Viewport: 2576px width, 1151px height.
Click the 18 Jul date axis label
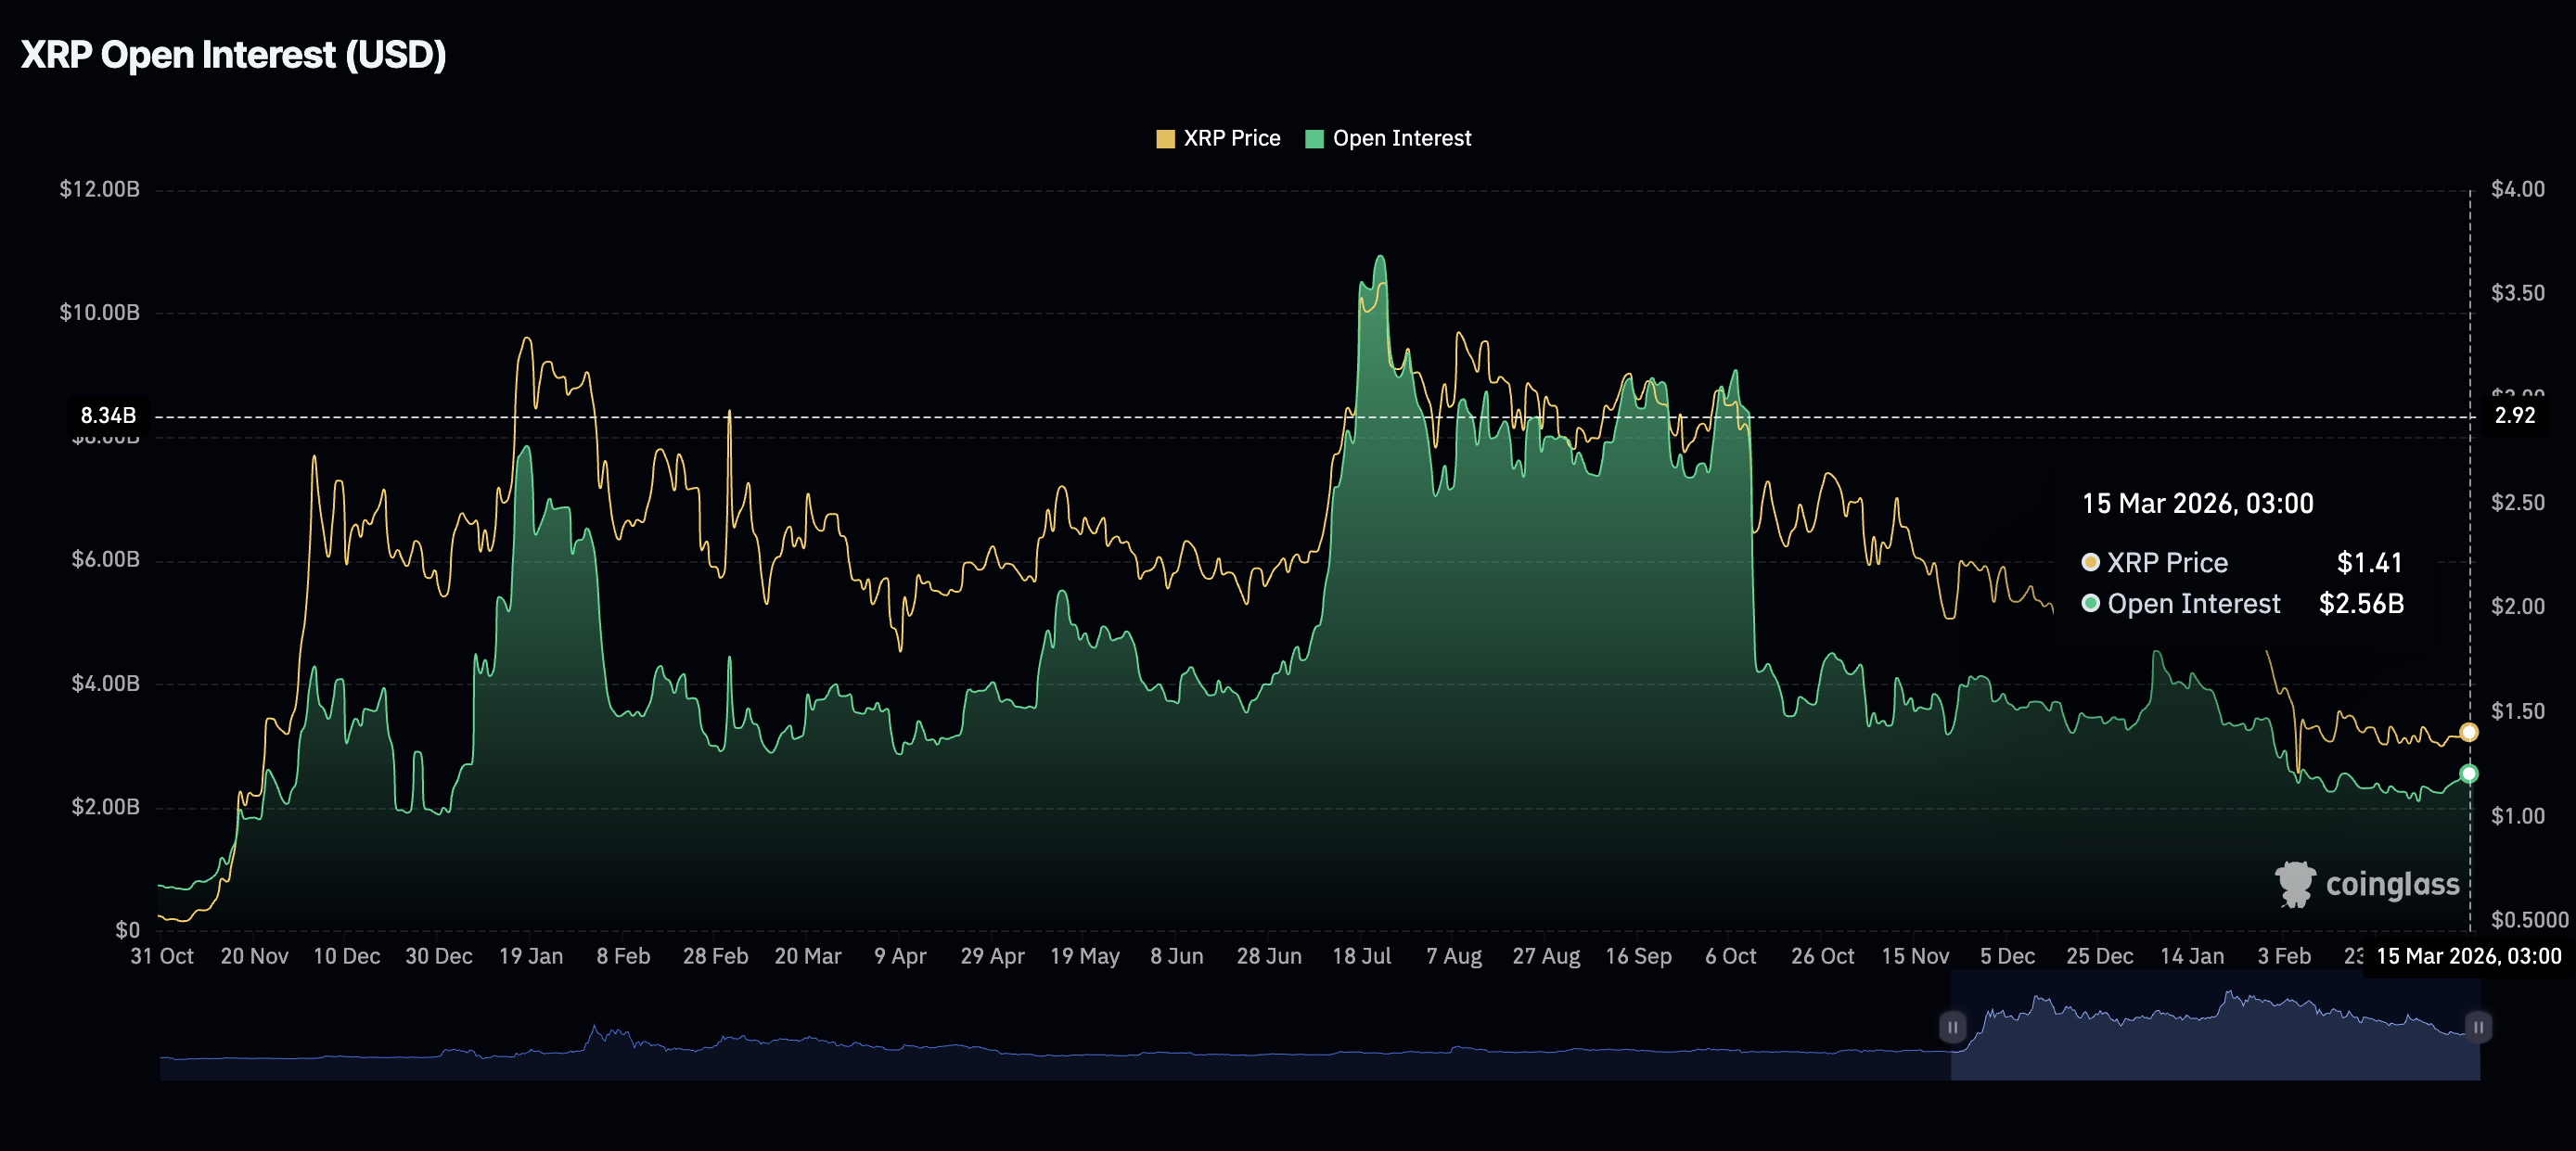click(1361, 956)
